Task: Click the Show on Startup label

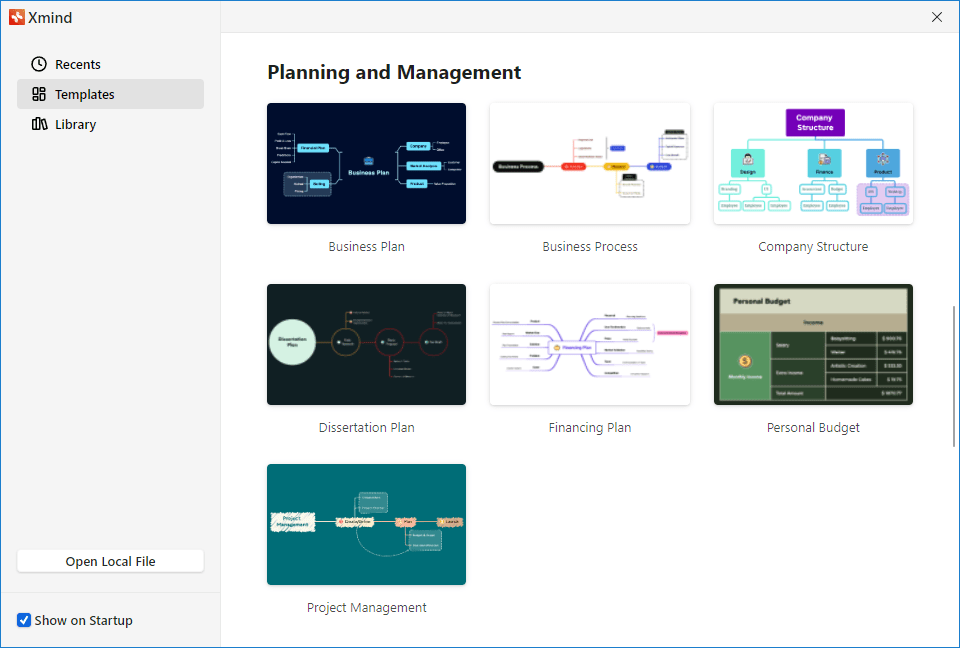Action: (83, 620)
